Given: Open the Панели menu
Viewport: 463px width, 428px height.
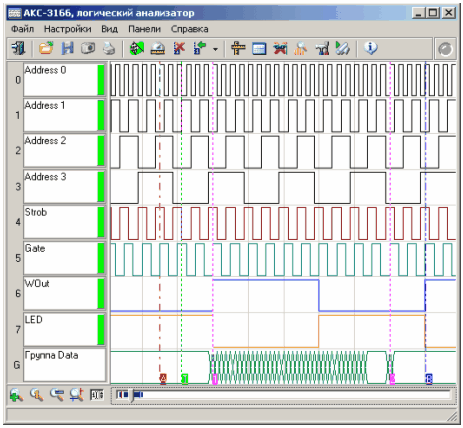Looking at the screenshot, I should (144, 29).
